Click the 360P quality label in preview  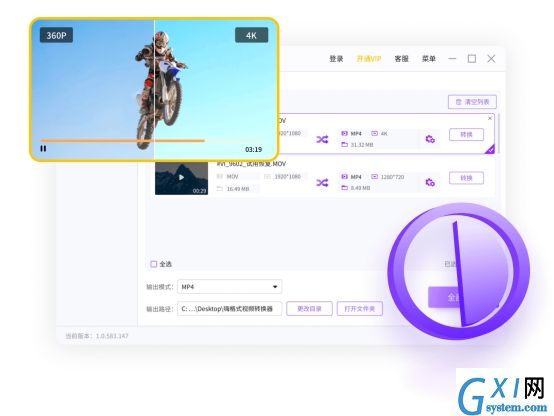tap(57, 35)
